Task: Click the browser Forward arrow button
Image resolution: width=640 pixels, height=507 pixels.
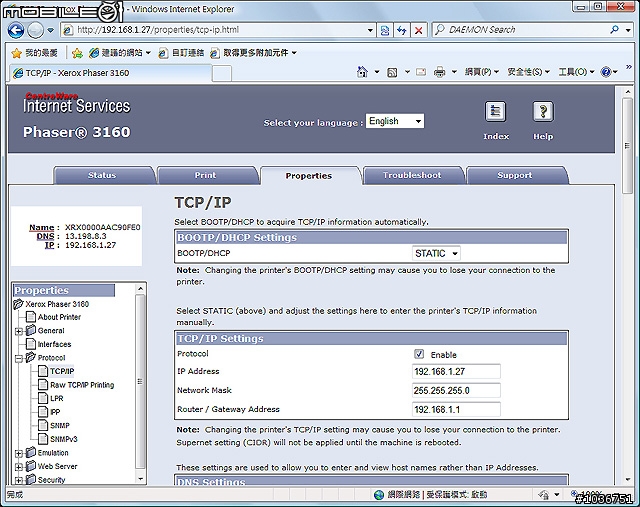Action: pos(36,30)
